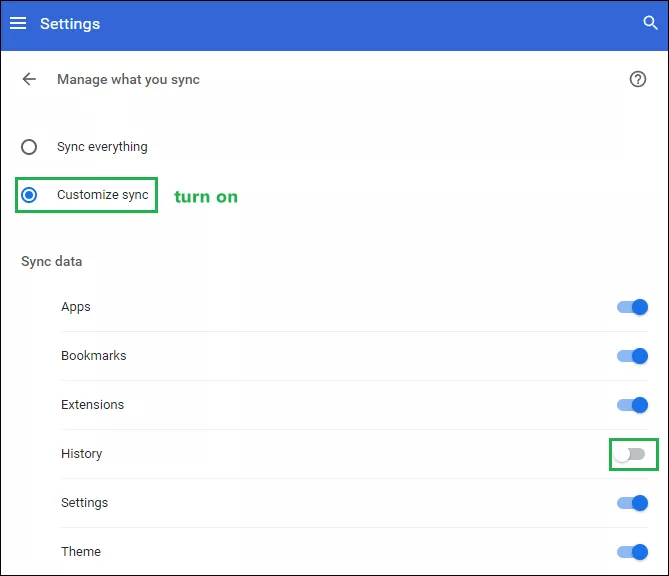Click the Apps row label

point(76,307)
